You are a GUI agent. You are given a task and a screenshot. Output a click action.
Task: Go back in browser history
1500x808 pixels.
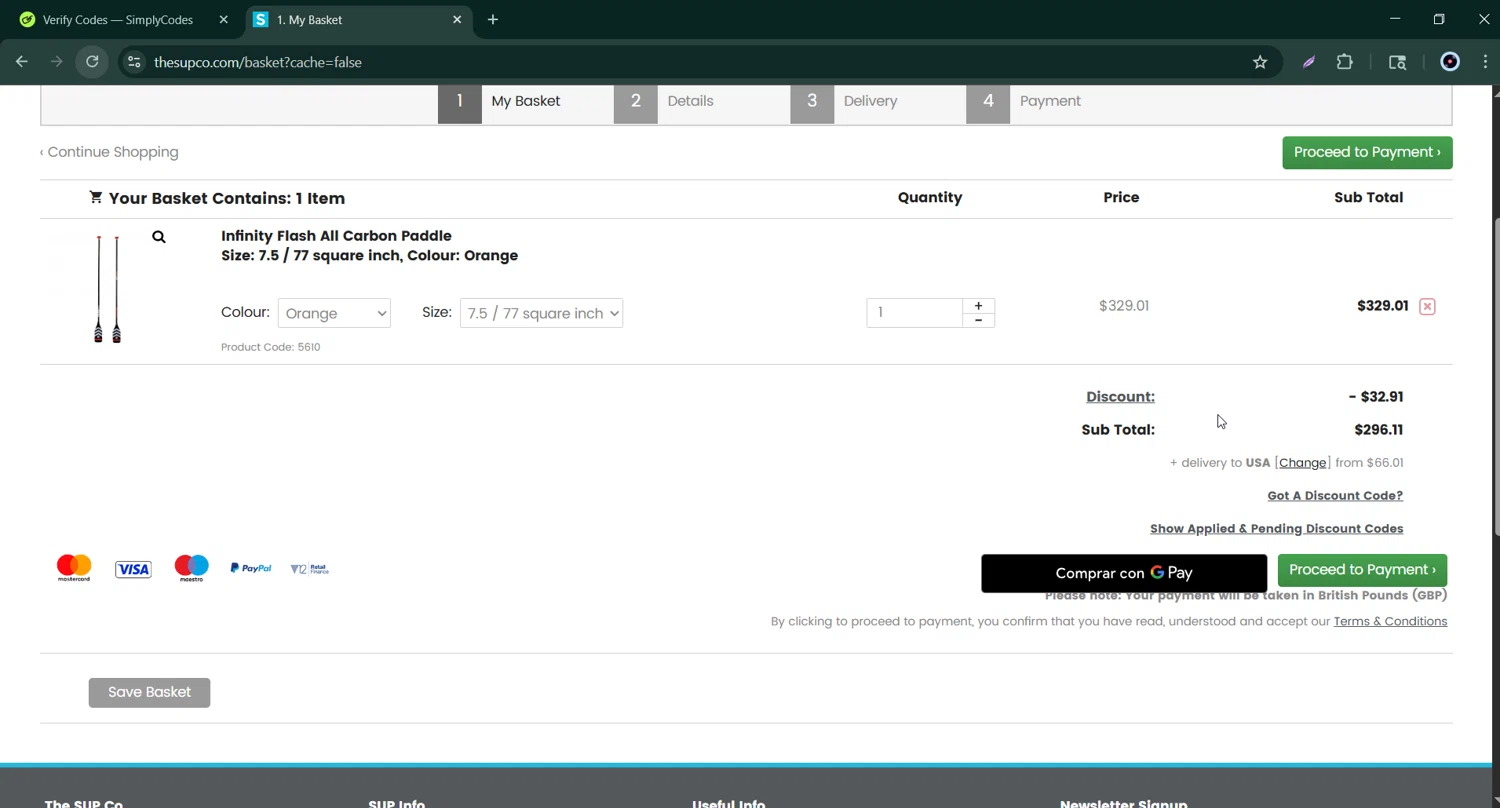click(22, 62)
